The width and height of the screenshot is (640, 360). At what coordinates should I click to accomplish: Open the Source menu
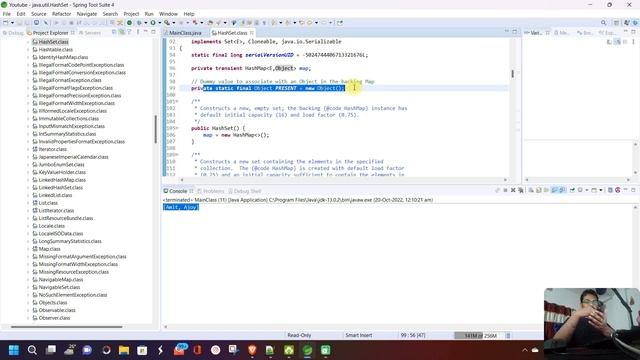38,14
